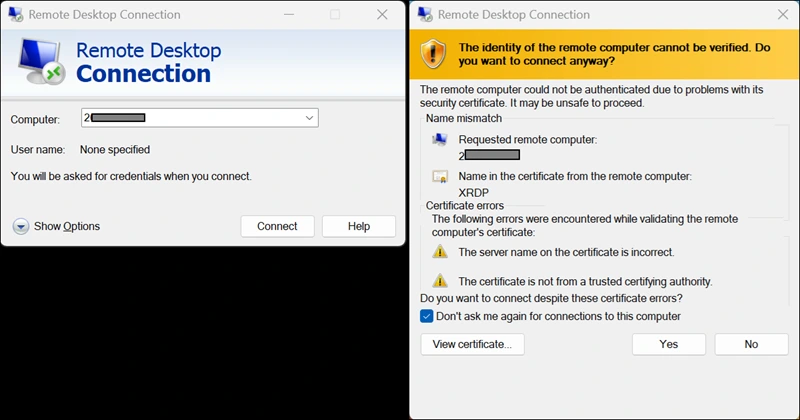Click 'The certificate is not from a trusted certifying authority.'
The image size is (800, 420).
(585, 281)
